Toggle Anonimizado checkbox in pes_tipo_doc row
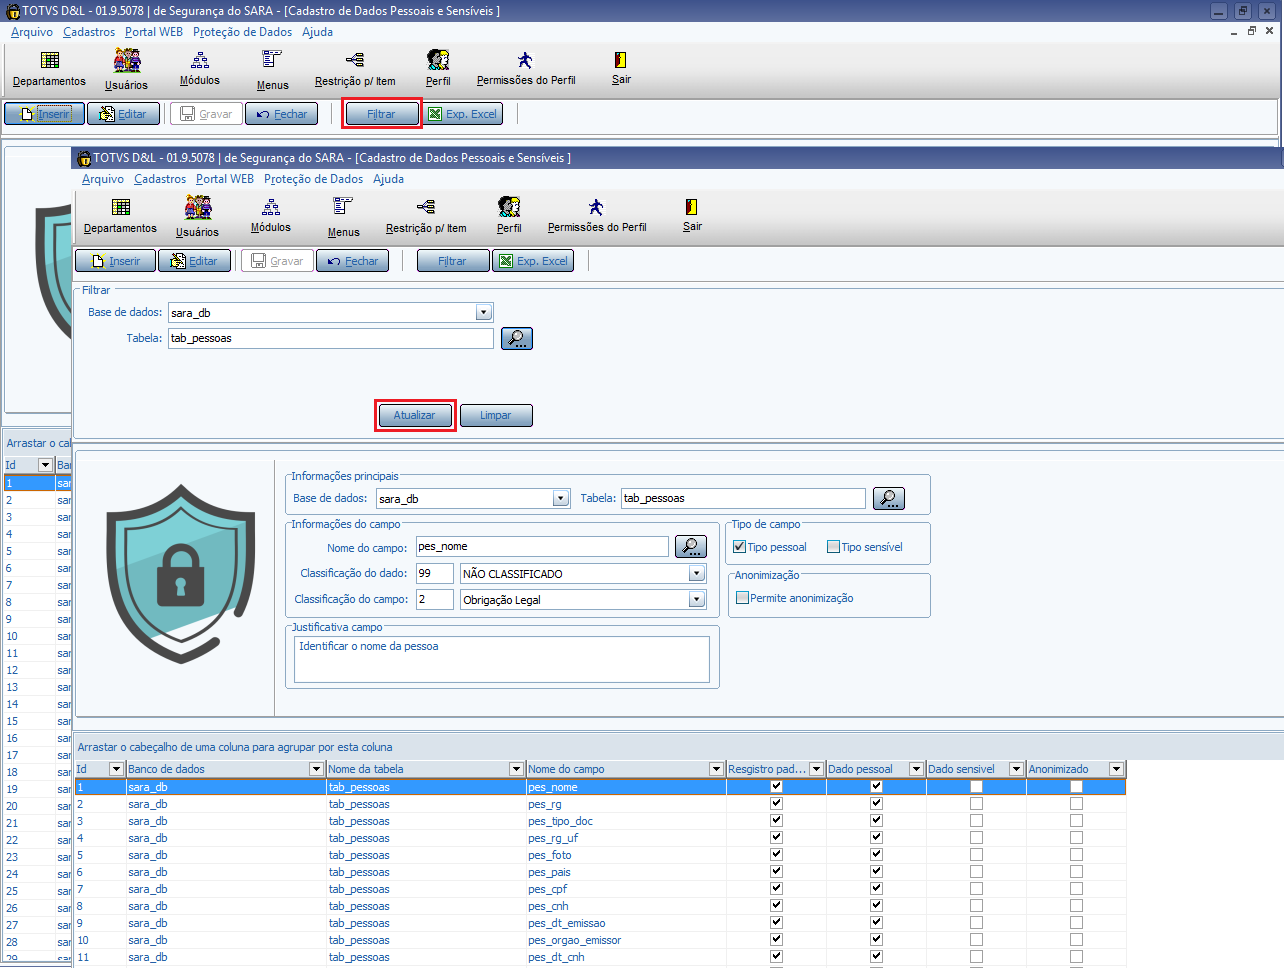Image resolution: width=1284 pixels, height=968 pixels. click(x=1076, y=821)
